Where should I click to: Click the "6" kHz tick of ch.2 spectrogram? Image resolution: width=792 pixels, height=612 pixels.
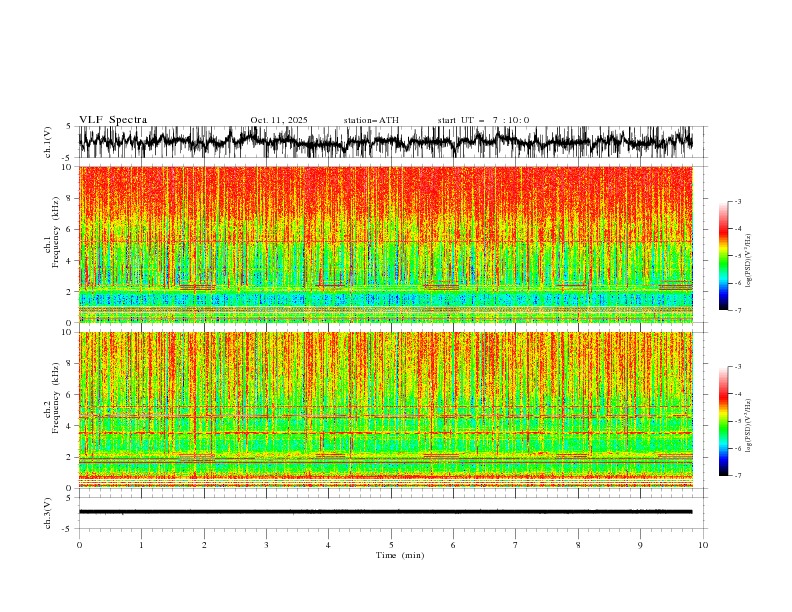click(x=69, y=395)
